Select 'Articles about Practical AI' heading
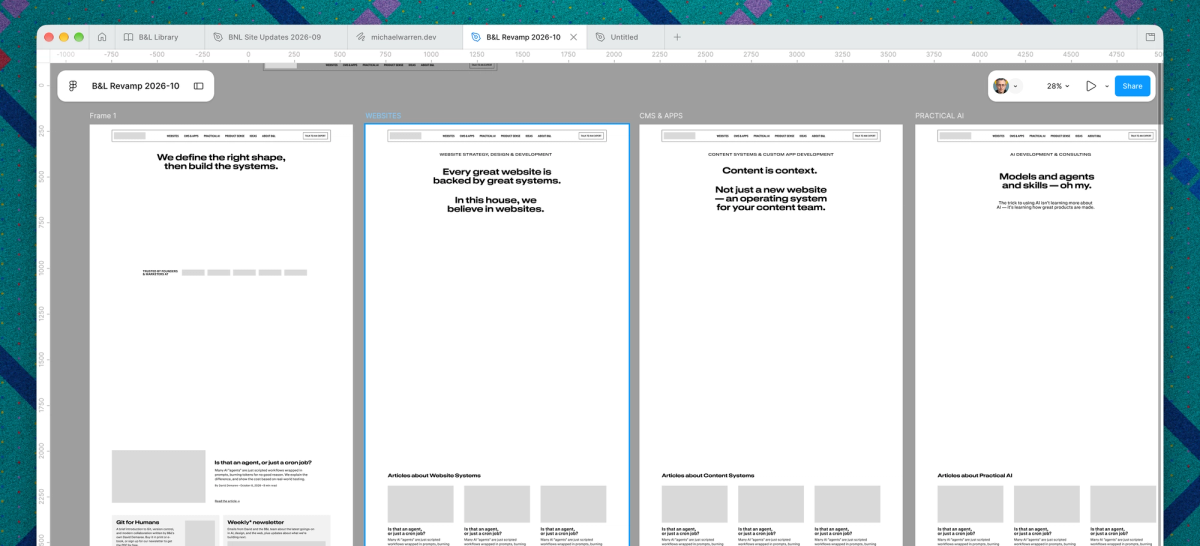 pyautogui.click(x=975, y=475)
